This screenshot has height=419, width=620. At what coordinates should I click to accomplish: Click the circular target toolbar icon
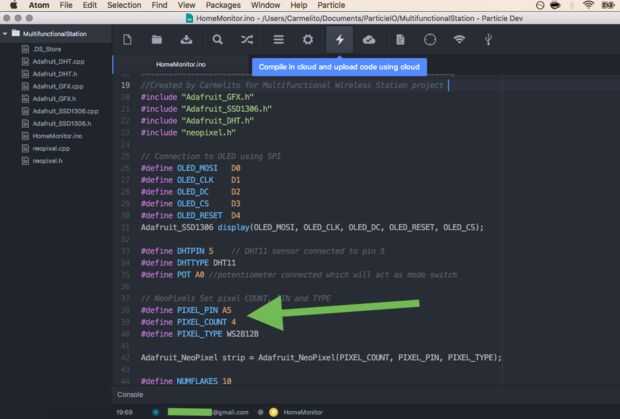[430, 40]
